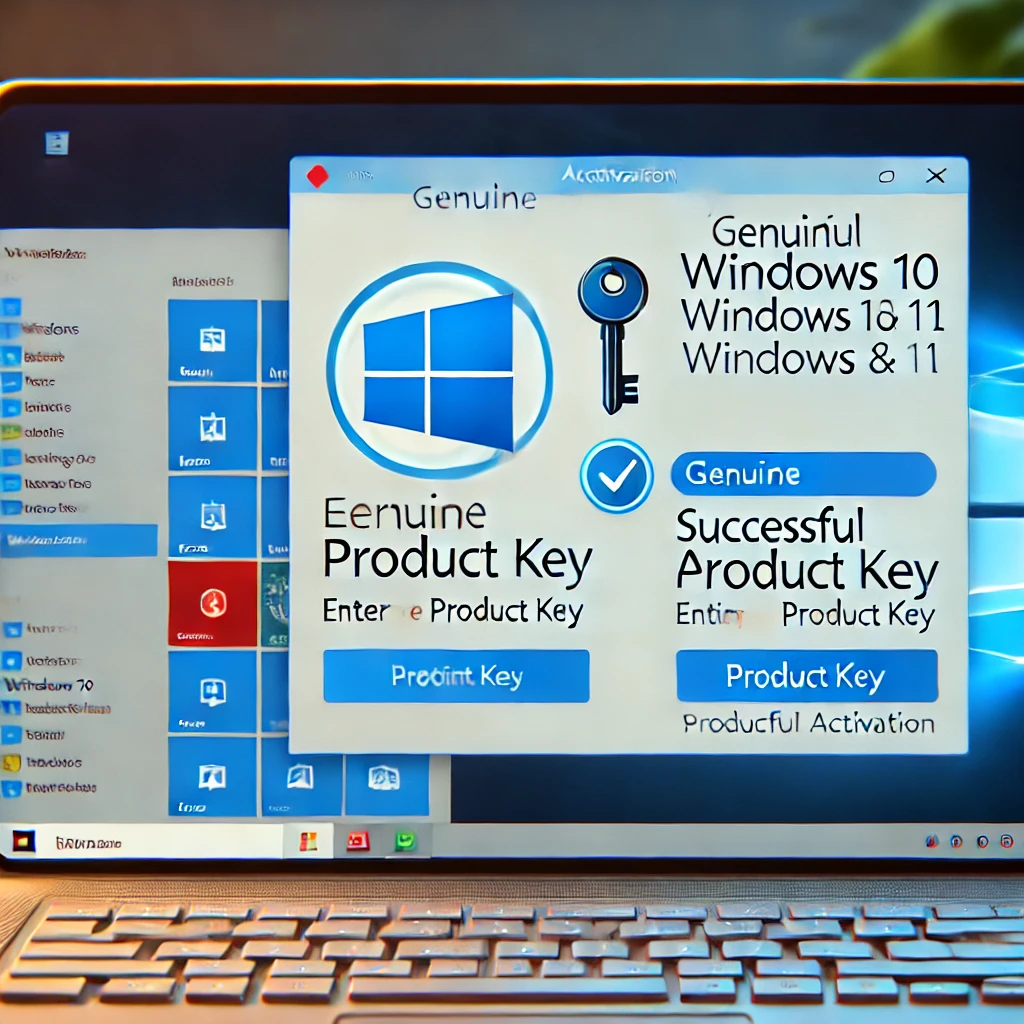
Task: Click the blue button beneath 'Enter e Product Key'
Action: pos(456,676)
